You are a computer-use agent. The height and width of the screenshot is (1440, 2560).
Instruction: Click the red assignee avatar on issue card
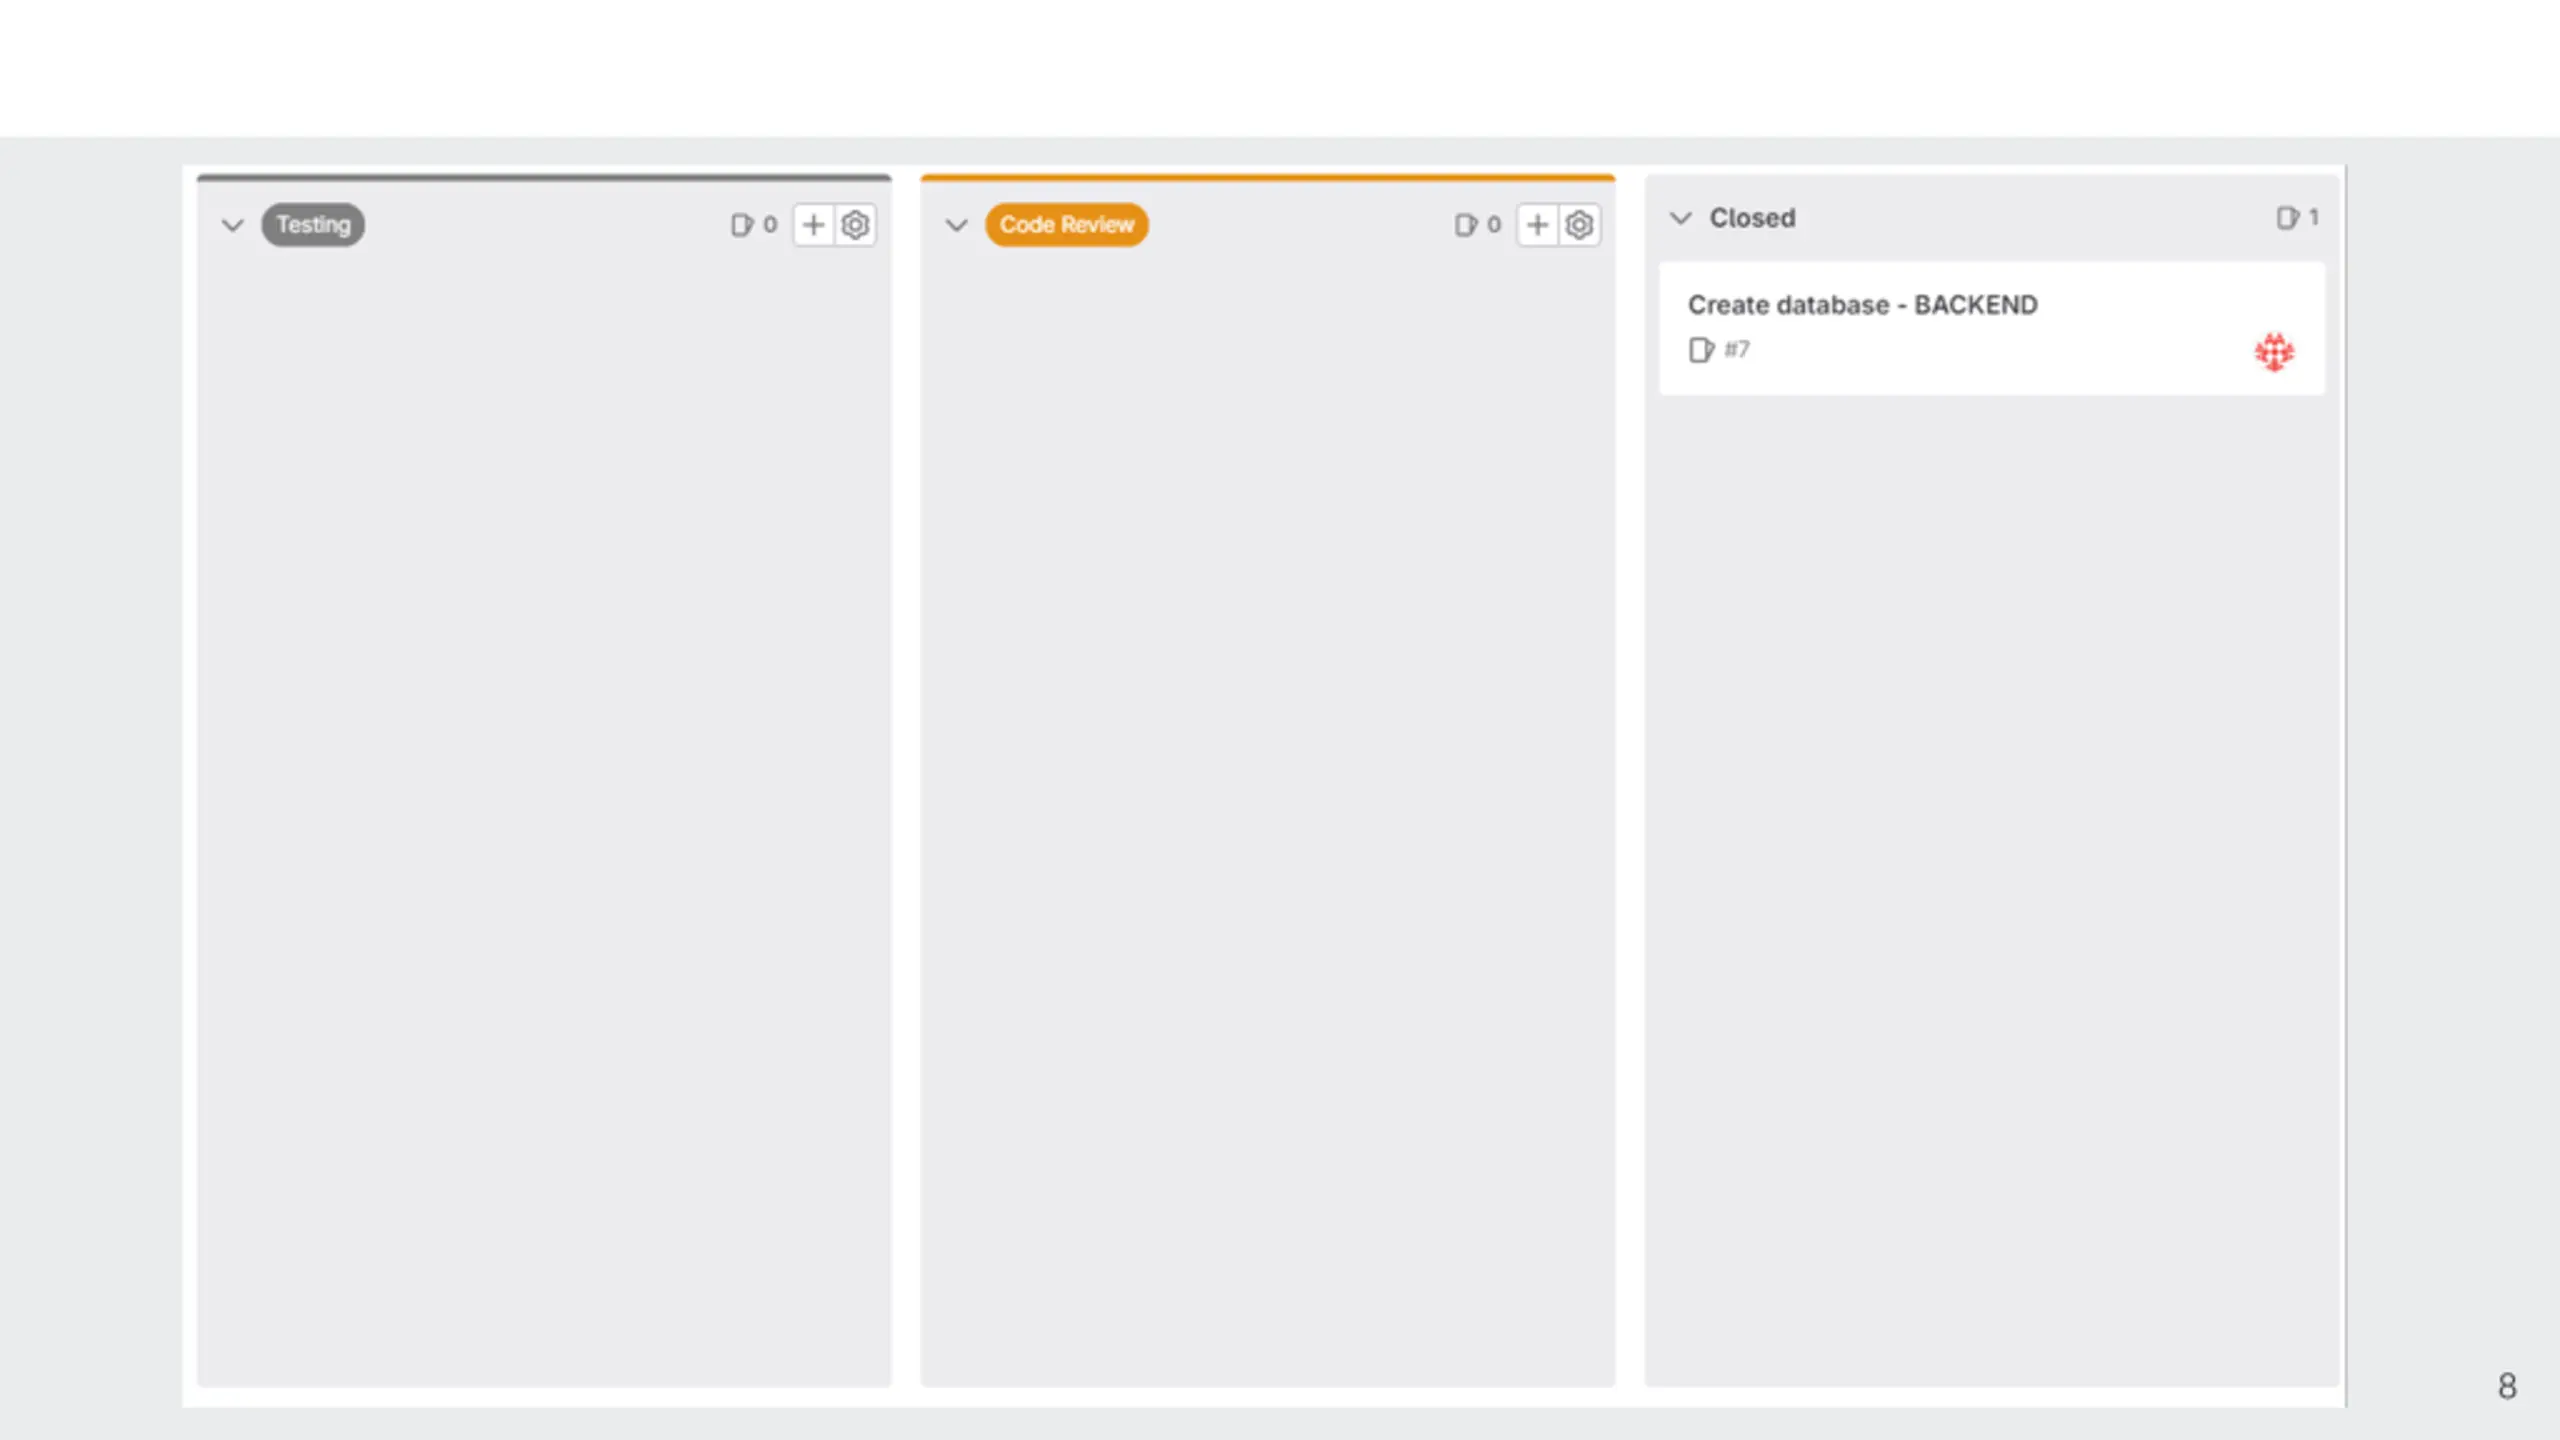[x=2274, y=352]
